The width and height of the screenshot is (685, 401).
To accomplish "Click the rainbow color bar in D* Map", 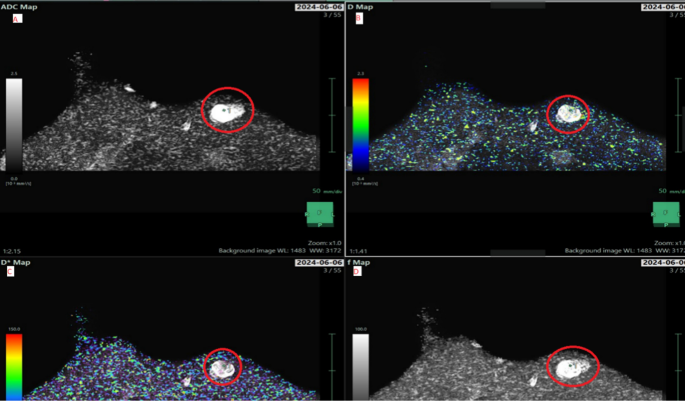I will click(14, 365).
